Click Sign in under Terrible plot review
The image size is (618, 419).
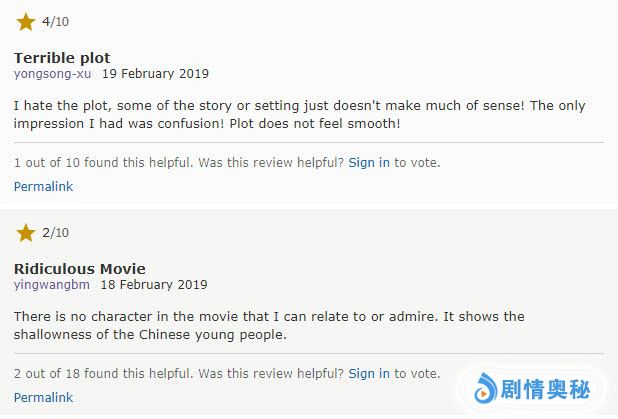coord(369,162)
